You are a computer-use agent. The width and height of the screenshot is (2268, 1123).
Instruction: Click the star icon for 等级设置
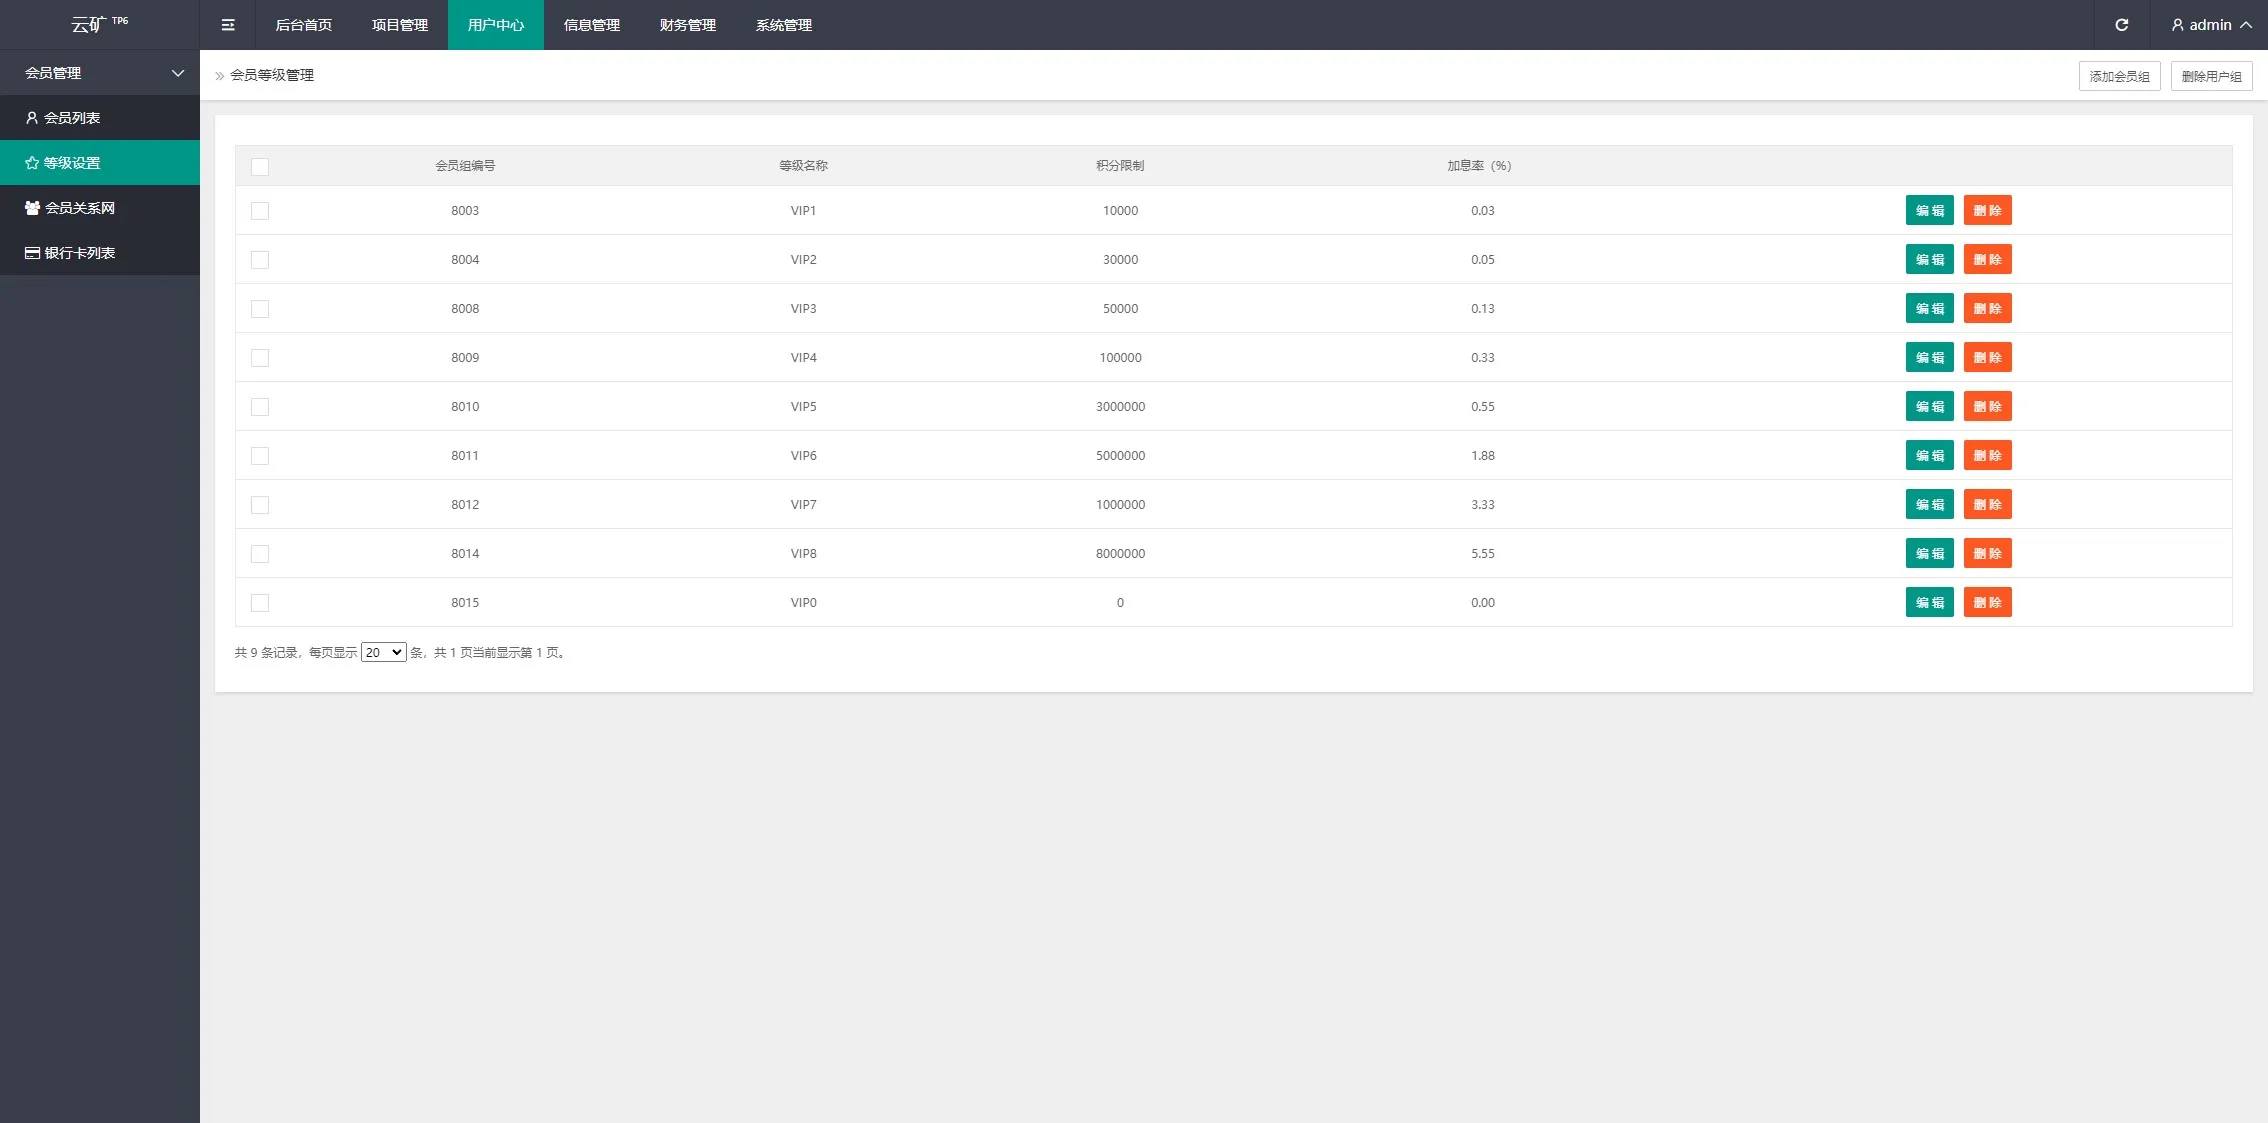(32, 163)
